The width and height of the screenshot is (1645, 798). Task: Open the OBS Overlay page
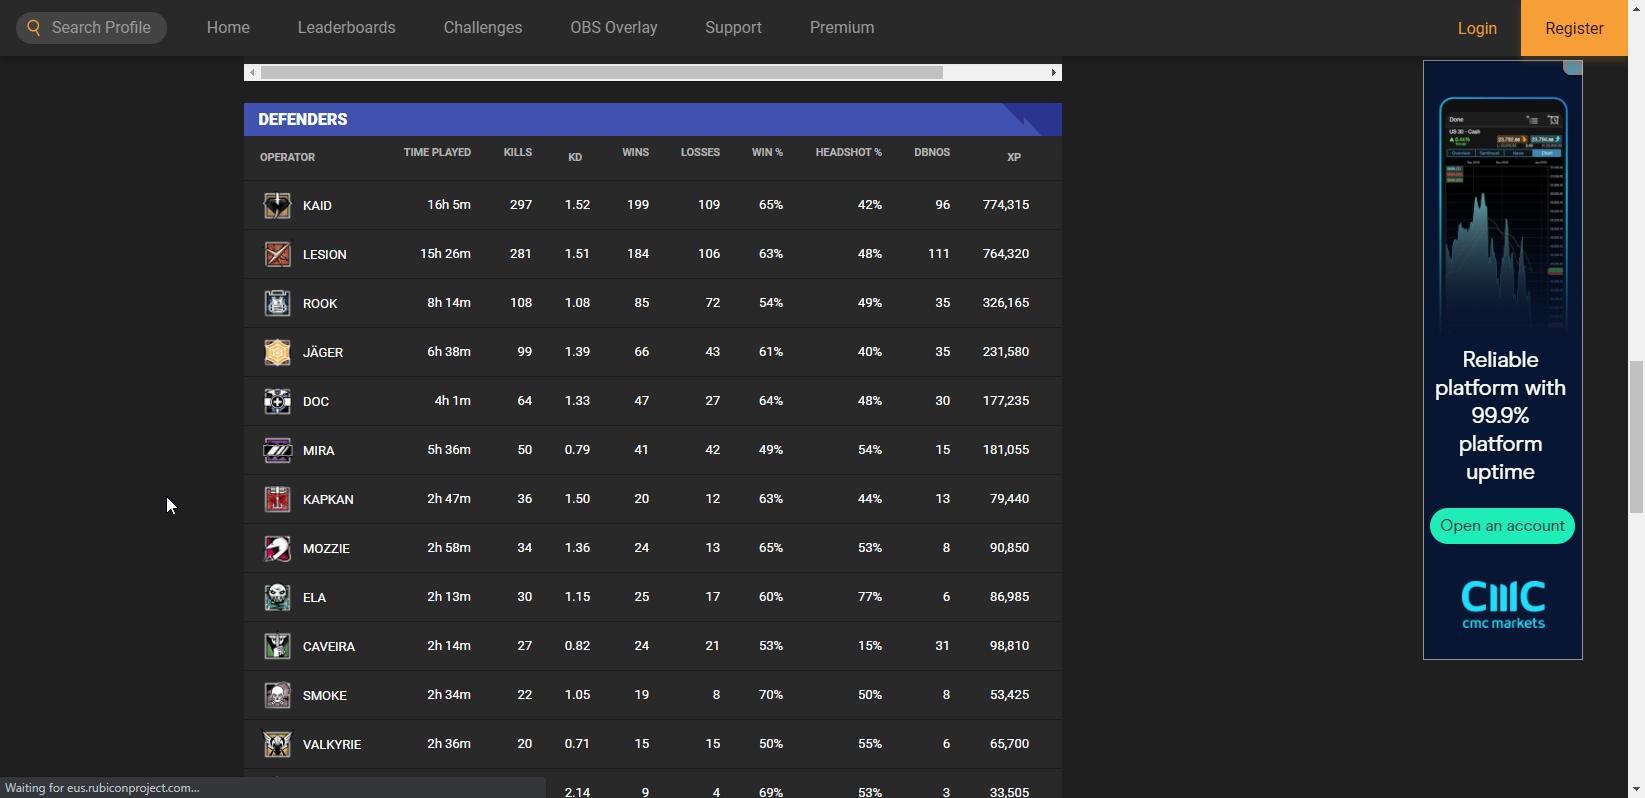614,28
